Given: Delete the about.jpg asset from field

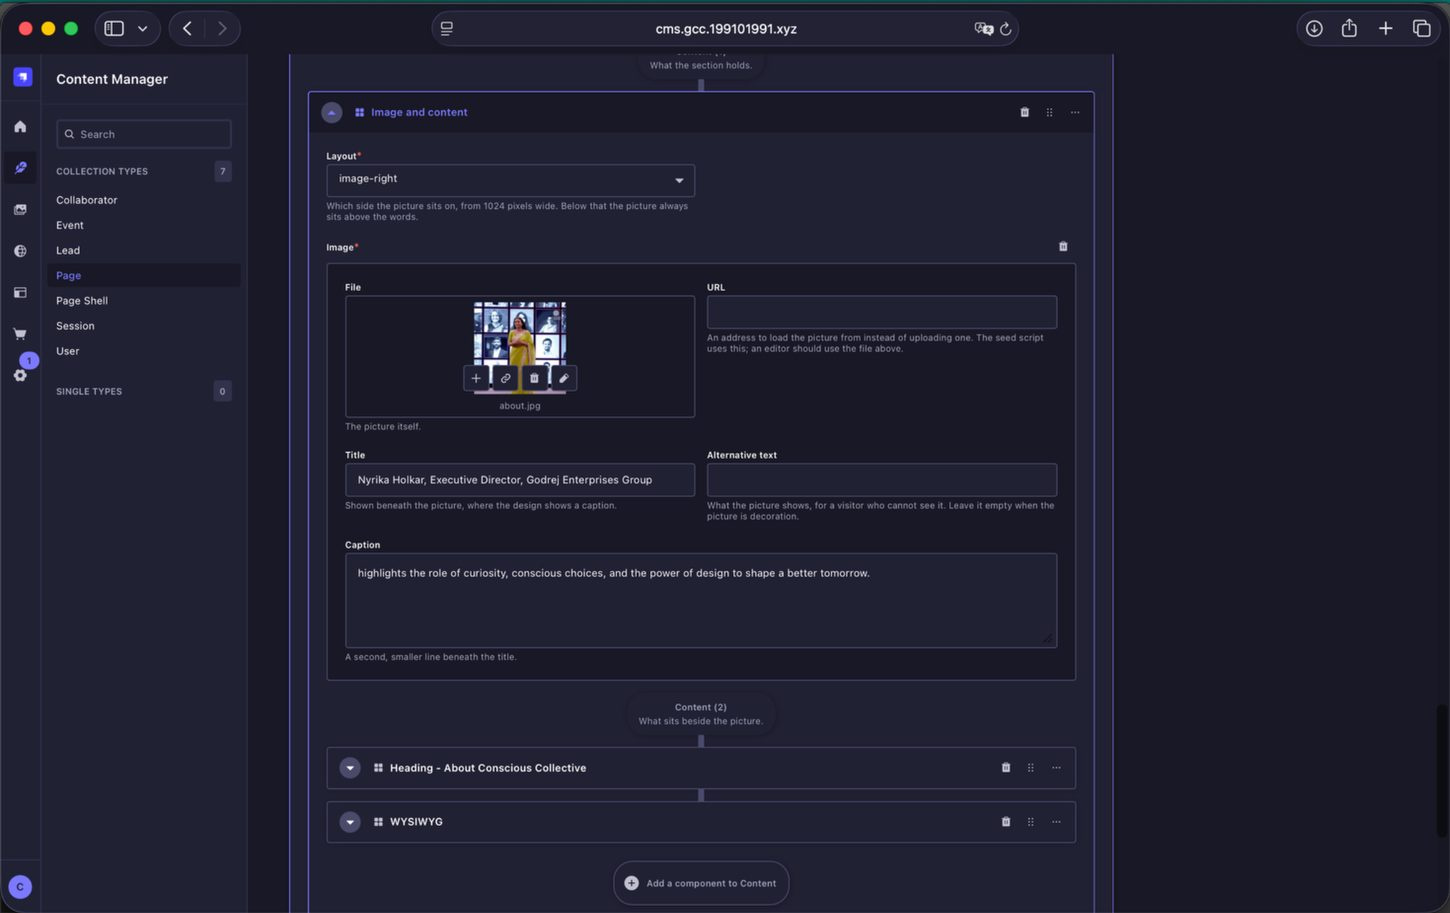Looking at the screenshot, I should (x=534, y=378).
